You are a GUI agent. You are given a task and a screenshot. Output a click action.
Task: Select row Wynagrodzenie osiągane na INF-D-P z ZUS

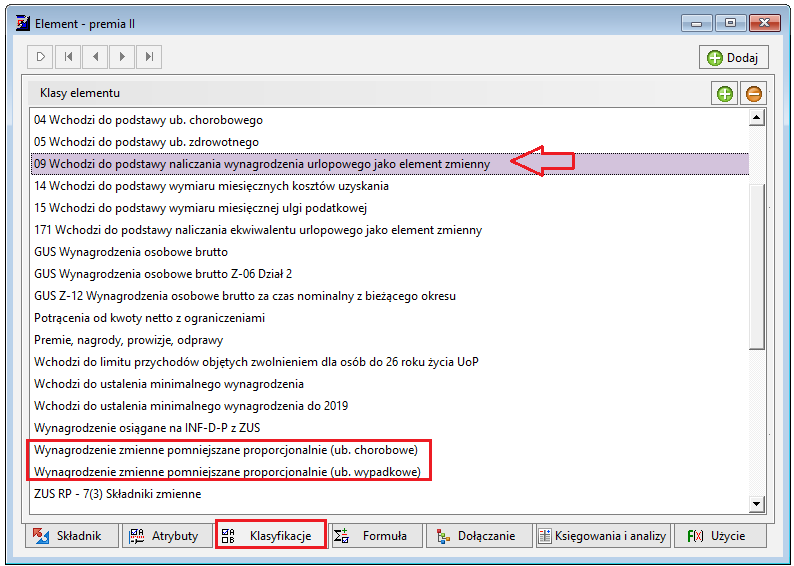tap(389, 428)
